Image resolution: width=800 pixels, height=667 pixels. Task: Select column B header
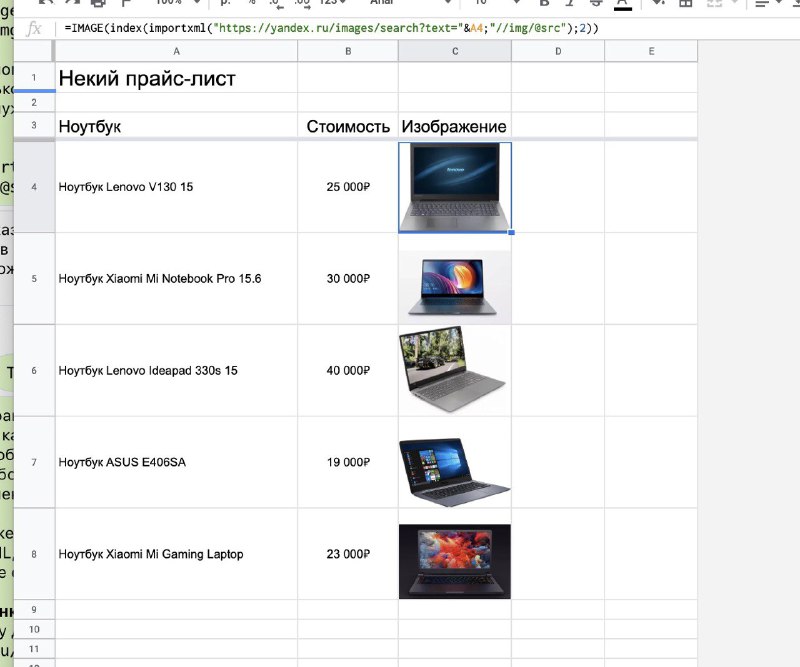pos(348,51)
